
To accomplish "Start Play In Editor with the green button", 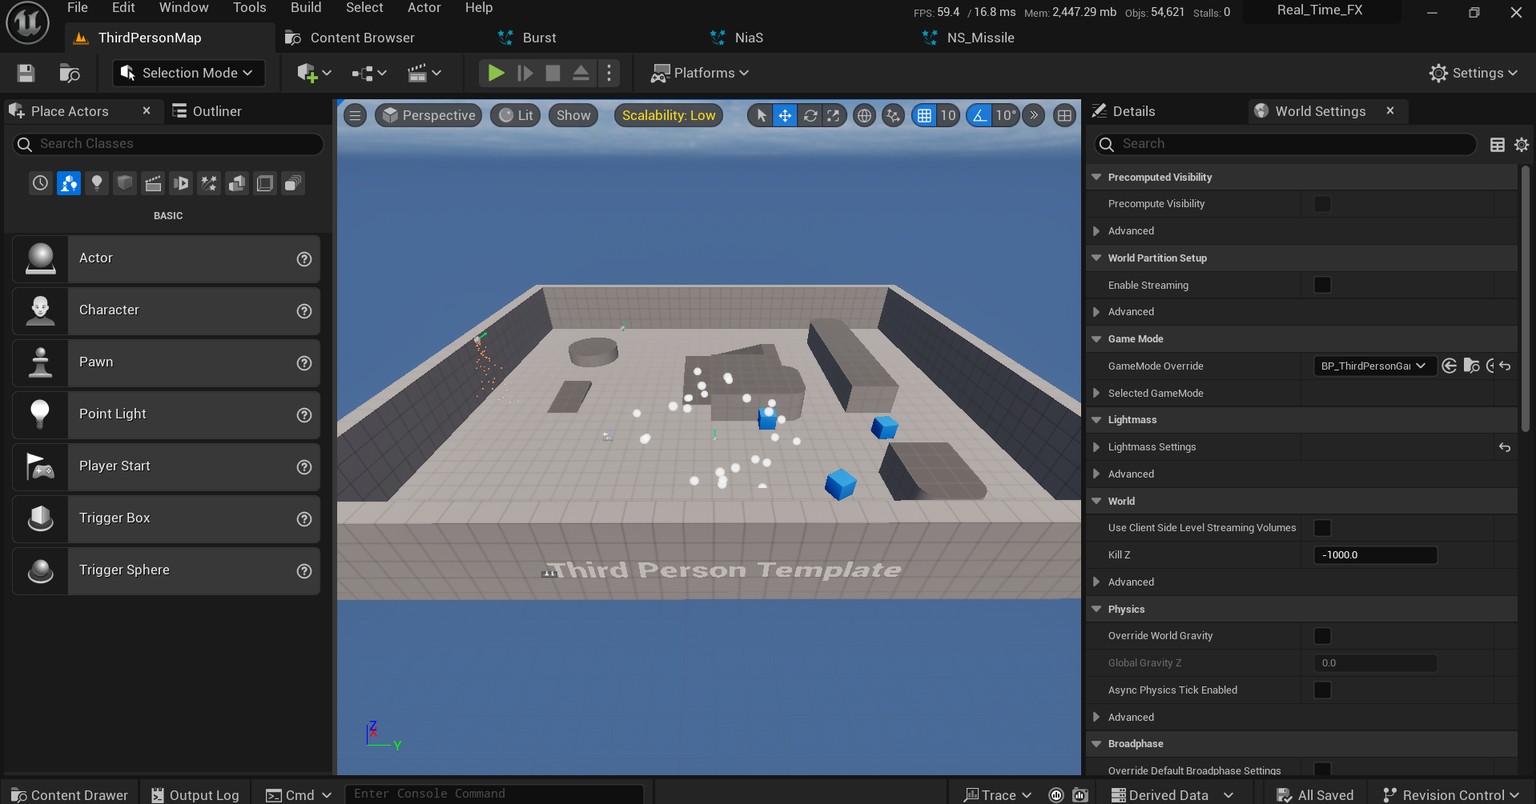I will click(x=495, y=73).
